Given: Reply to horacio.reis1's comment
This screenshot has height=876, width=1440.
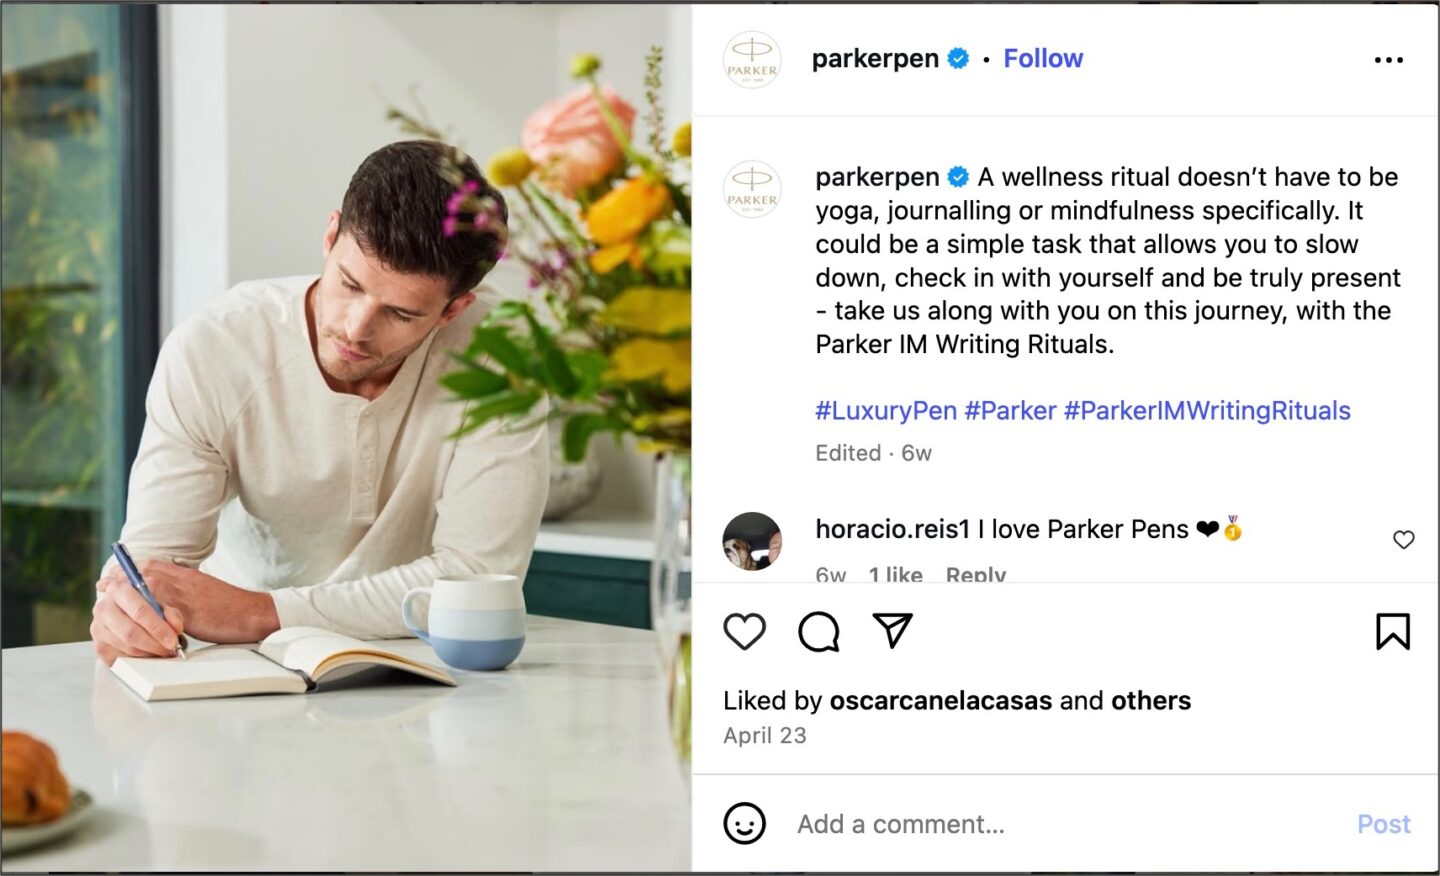Looking at the screenshot, I should click(976, 574).
